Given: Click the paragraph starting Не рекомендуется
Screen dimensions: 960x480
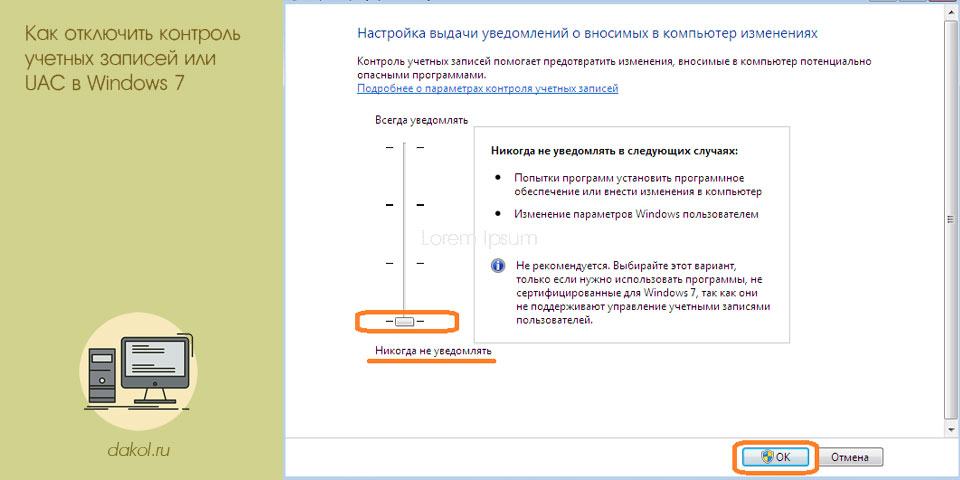Looking at the screenshot, I should (642, 294).
